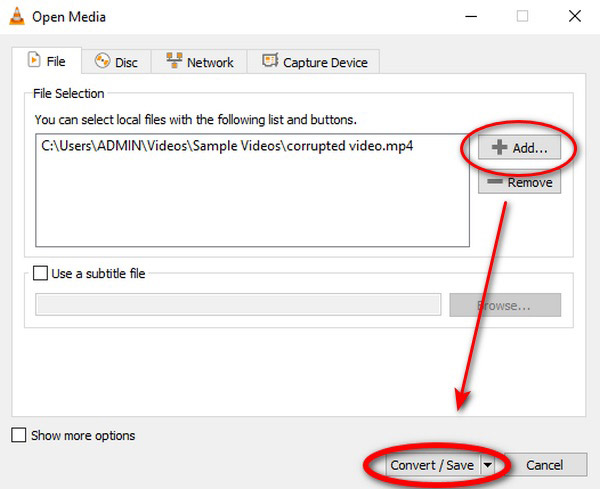Minimize the Open Media dialog

tap(470, 17)
